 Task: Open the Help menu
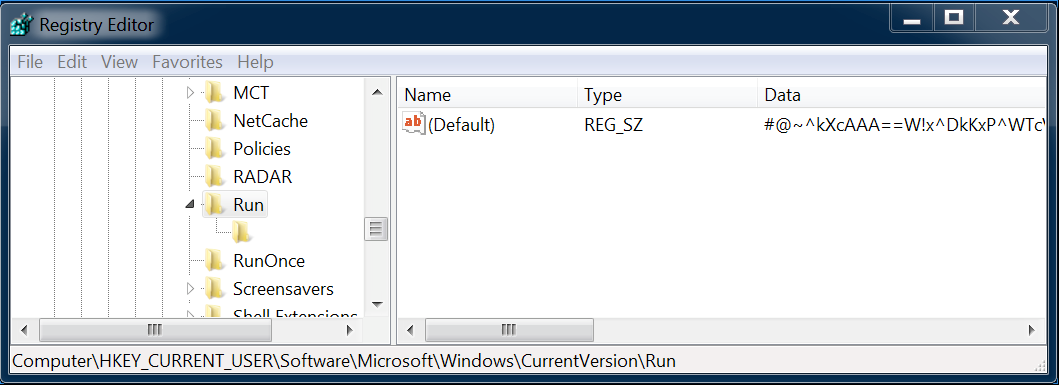(255, 62)
